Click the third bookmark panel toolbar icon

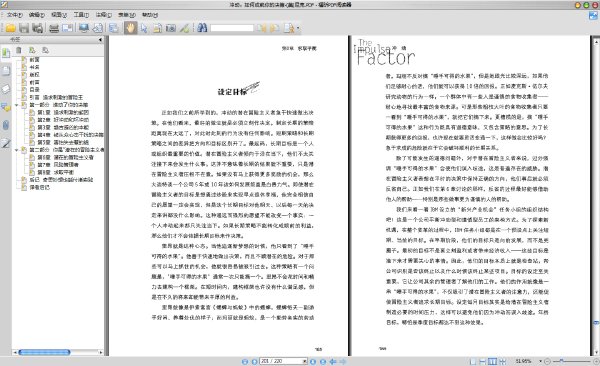point(45,50)
